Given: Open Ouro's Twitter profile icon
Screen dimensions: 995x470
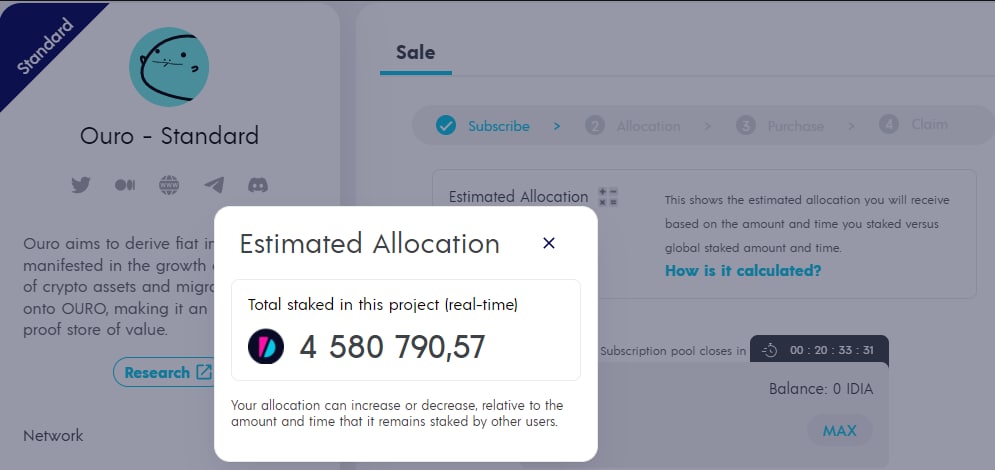Looking at the screenshot, I should pos(81,185).
